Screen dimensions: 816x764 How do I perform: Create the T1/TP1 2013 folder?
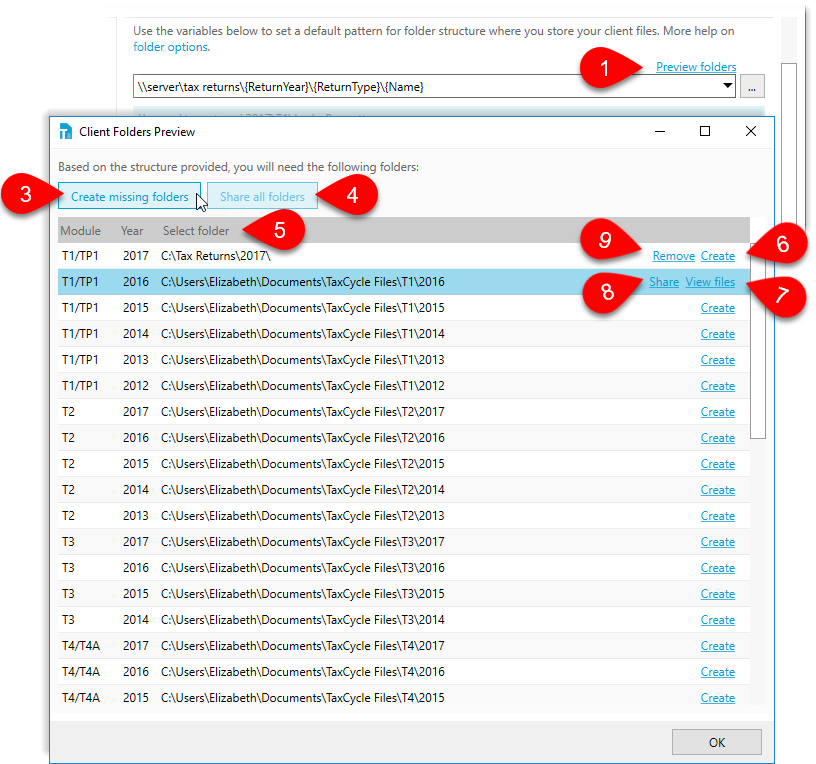[718, 360]
